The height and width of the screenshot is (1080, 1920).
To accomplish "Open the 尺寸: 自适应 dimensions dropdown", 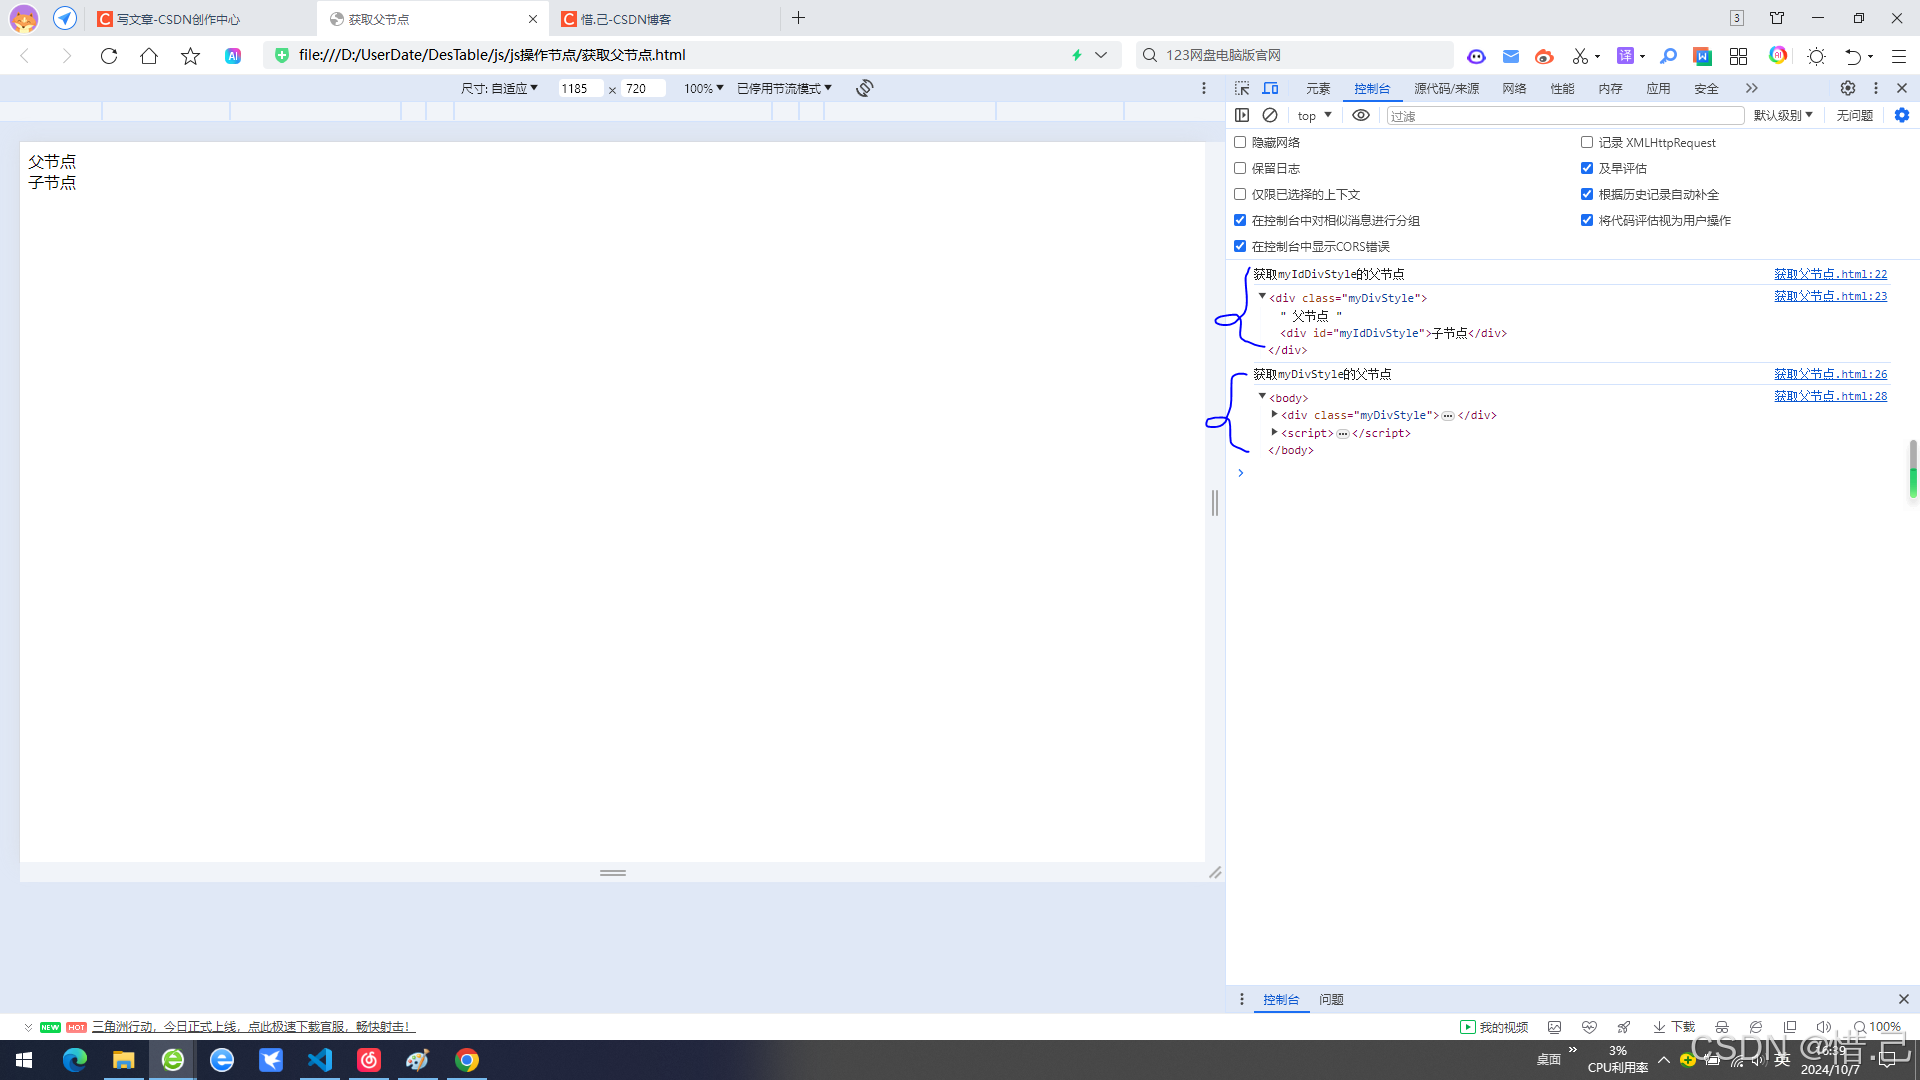I will pos(499,88).
